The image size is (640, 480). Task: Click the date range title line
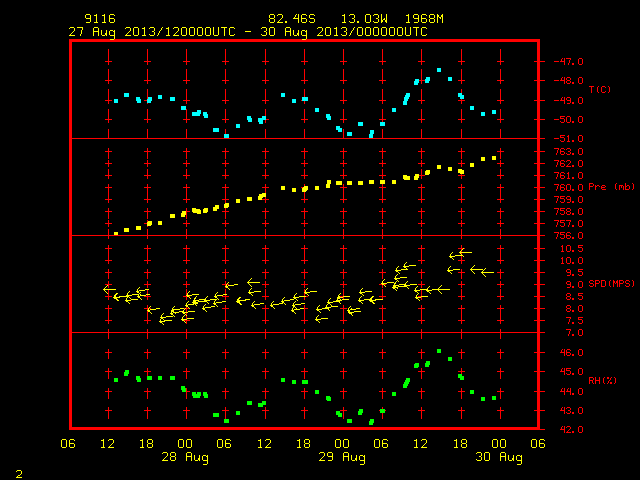coord(248,32)
